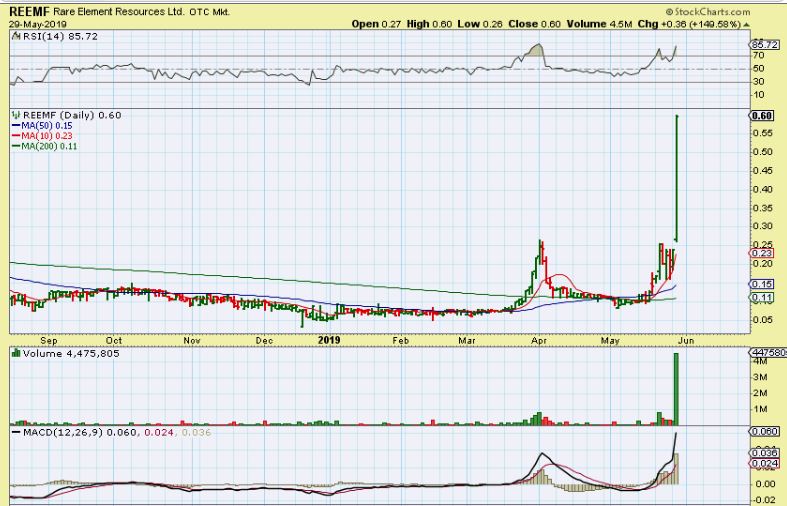Image resolution: width=787 pixels, height=506 pixels.
Task: Click the tallest green volume bar in late May
Action: 676,389
